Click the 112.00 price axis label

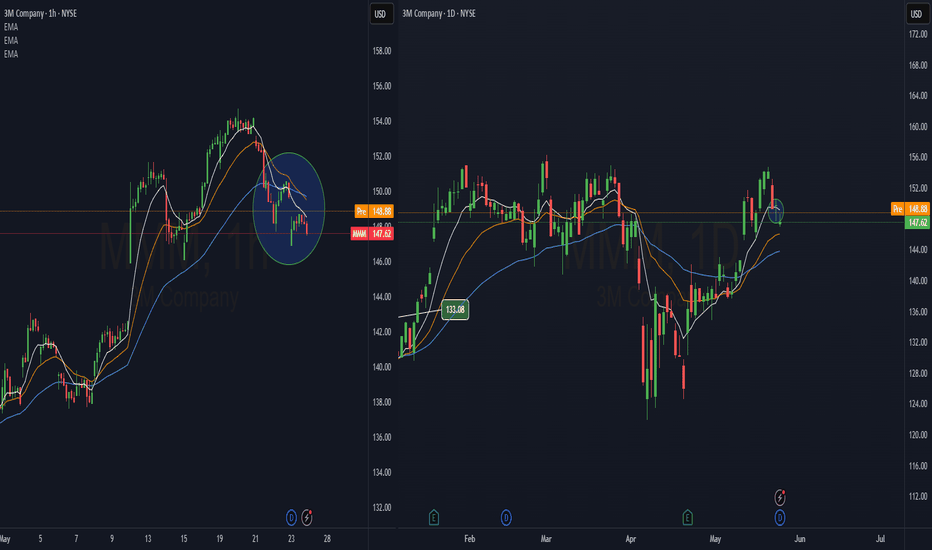[x=918, y=496]
